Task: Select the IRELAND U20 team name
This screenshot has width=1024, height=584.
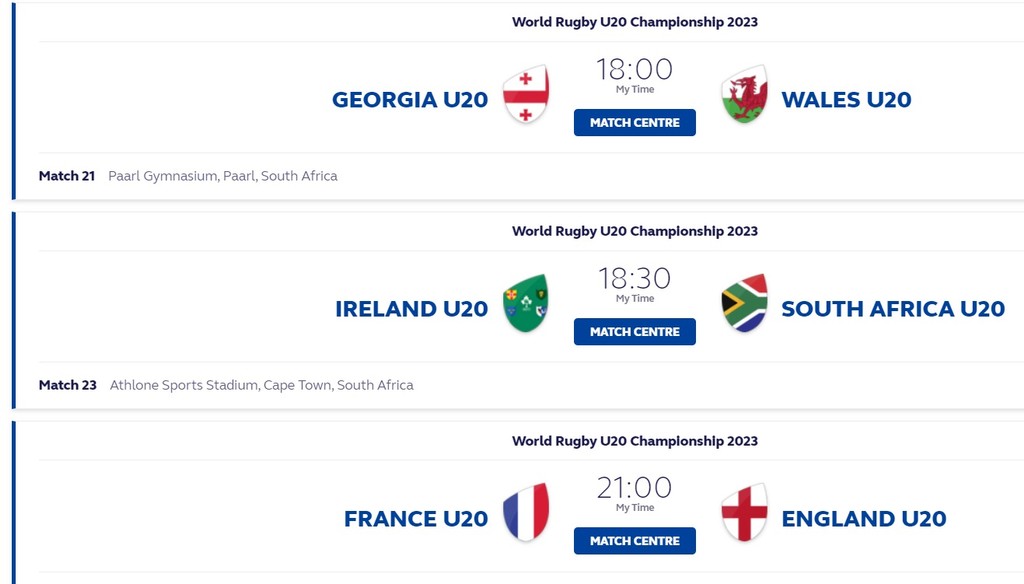Action: click(412, 309)
